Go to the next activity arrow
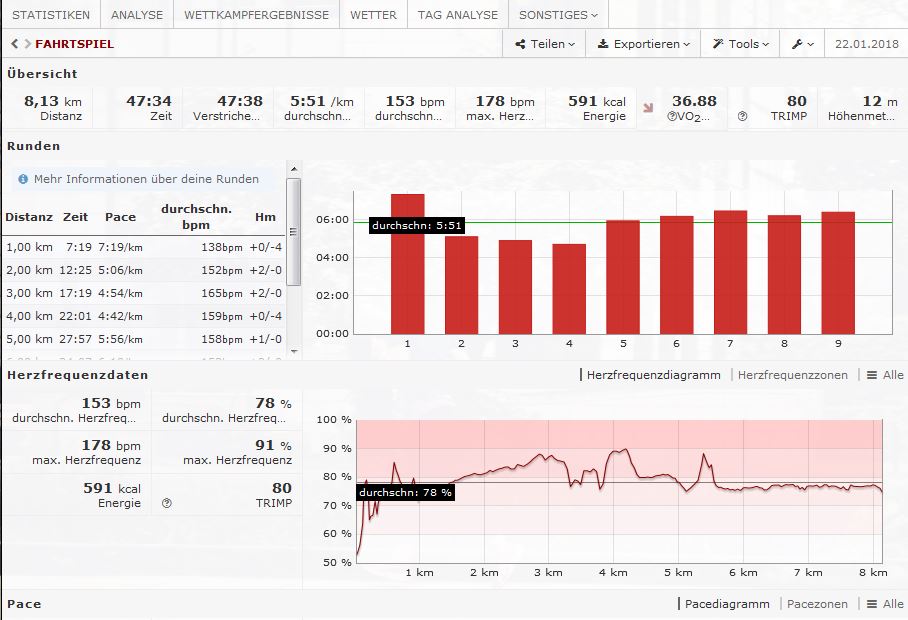This screenshot has width=908, height=620. pyautogui.click(x=26, y=44)
